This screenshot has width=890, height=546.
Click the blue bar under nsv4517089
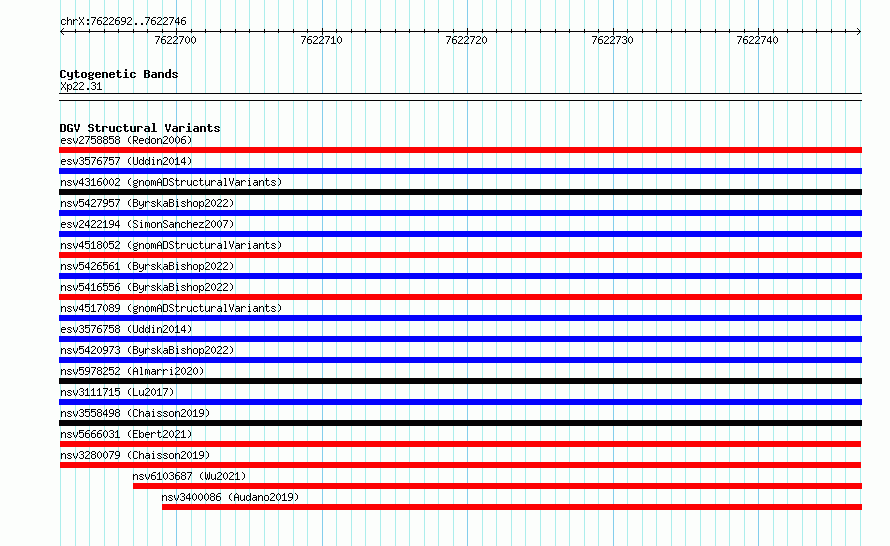tap(460, 318)
